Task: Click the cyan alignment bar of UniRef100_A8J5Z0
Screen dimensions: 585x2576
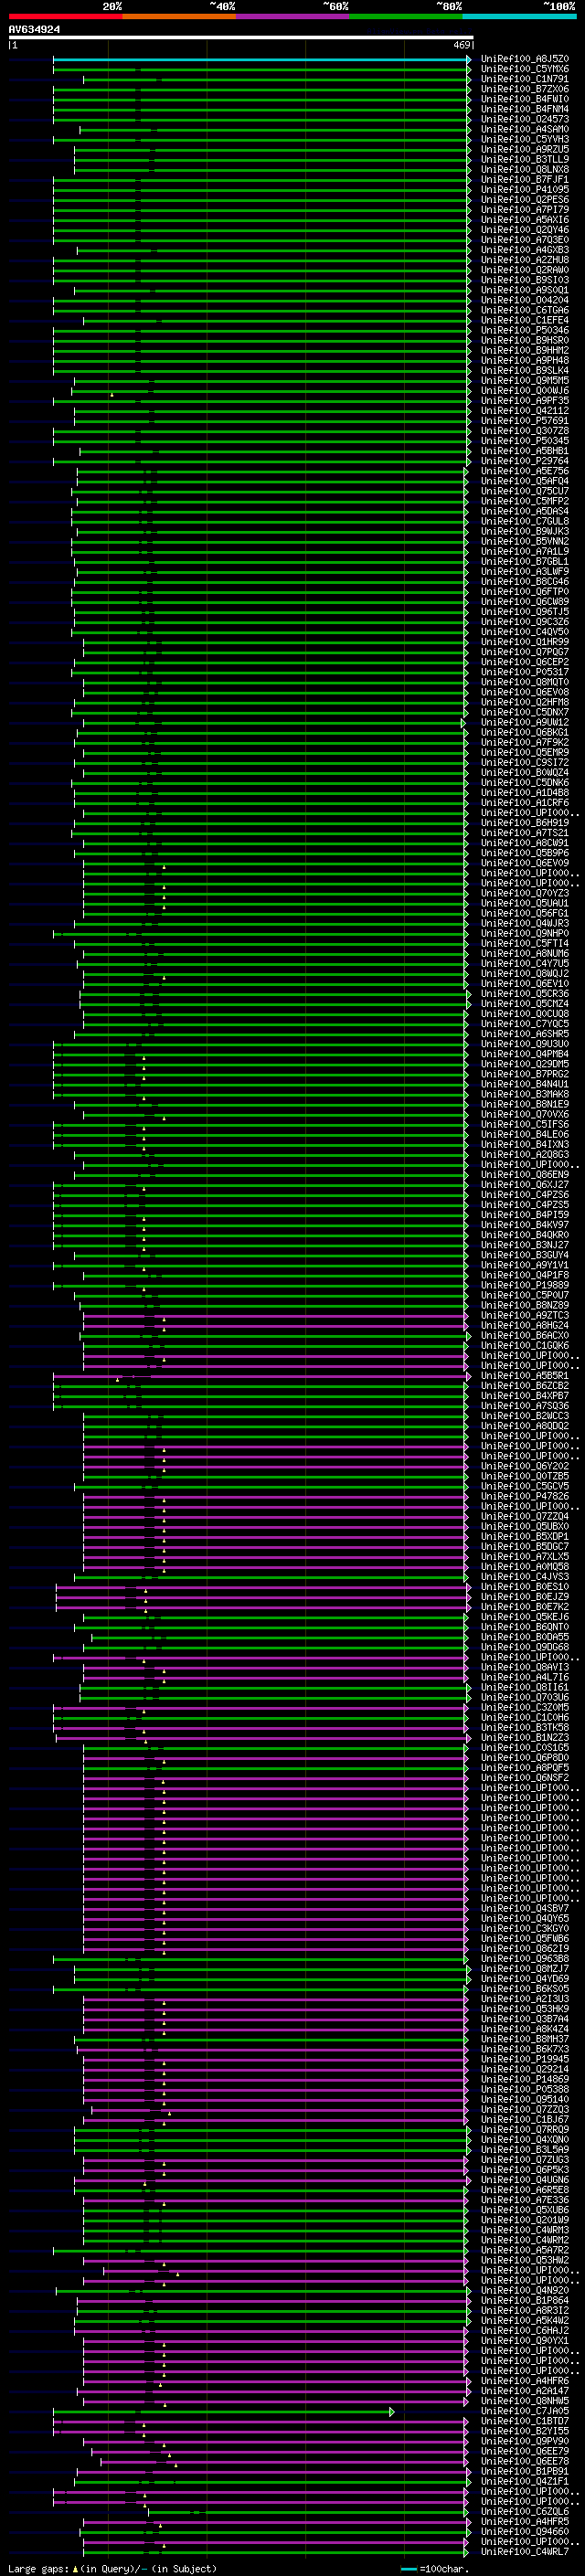Action: point(261,59)
